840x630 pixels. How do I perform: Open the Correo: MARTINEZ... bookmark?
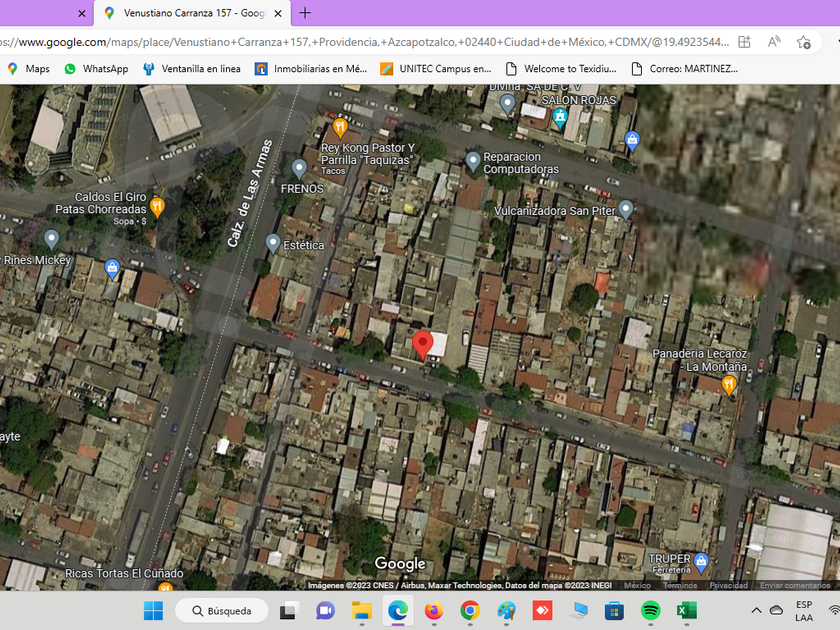click(x=685, y=69)
